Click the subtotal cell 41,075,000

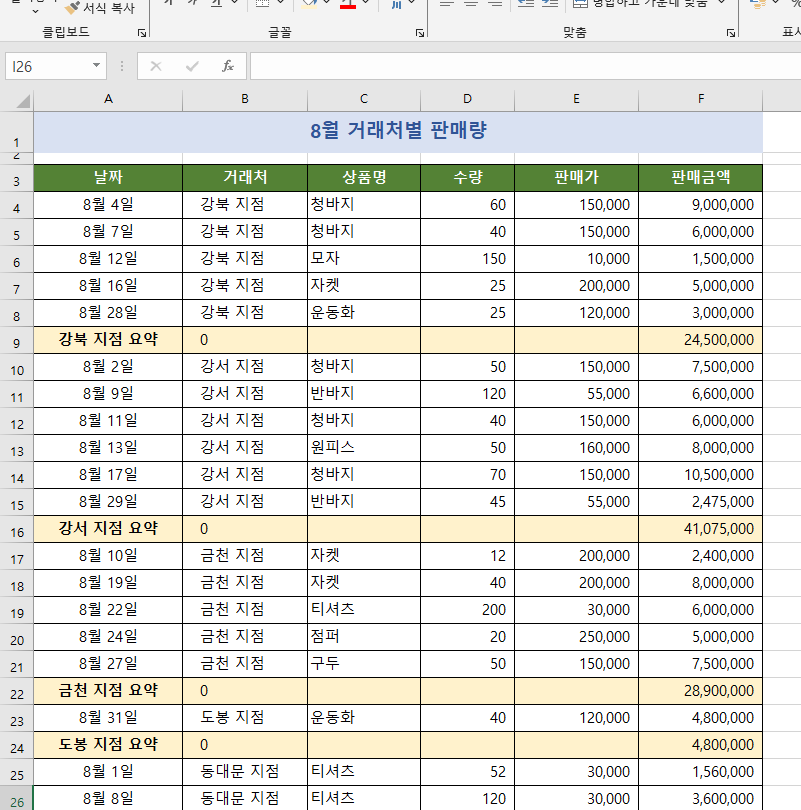pyautogui.click(x=701, y=529)
